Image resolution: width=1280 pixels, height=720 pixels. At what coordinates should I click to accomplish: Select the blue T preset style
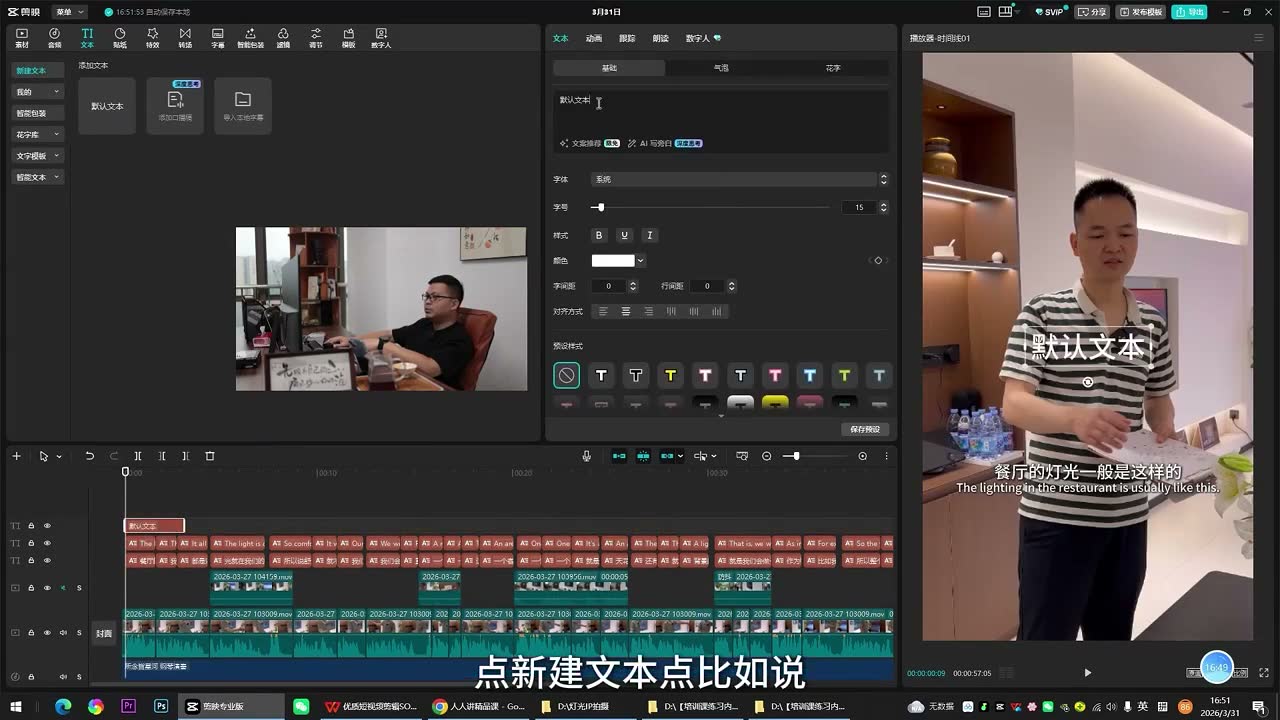[x=809, y=375]
